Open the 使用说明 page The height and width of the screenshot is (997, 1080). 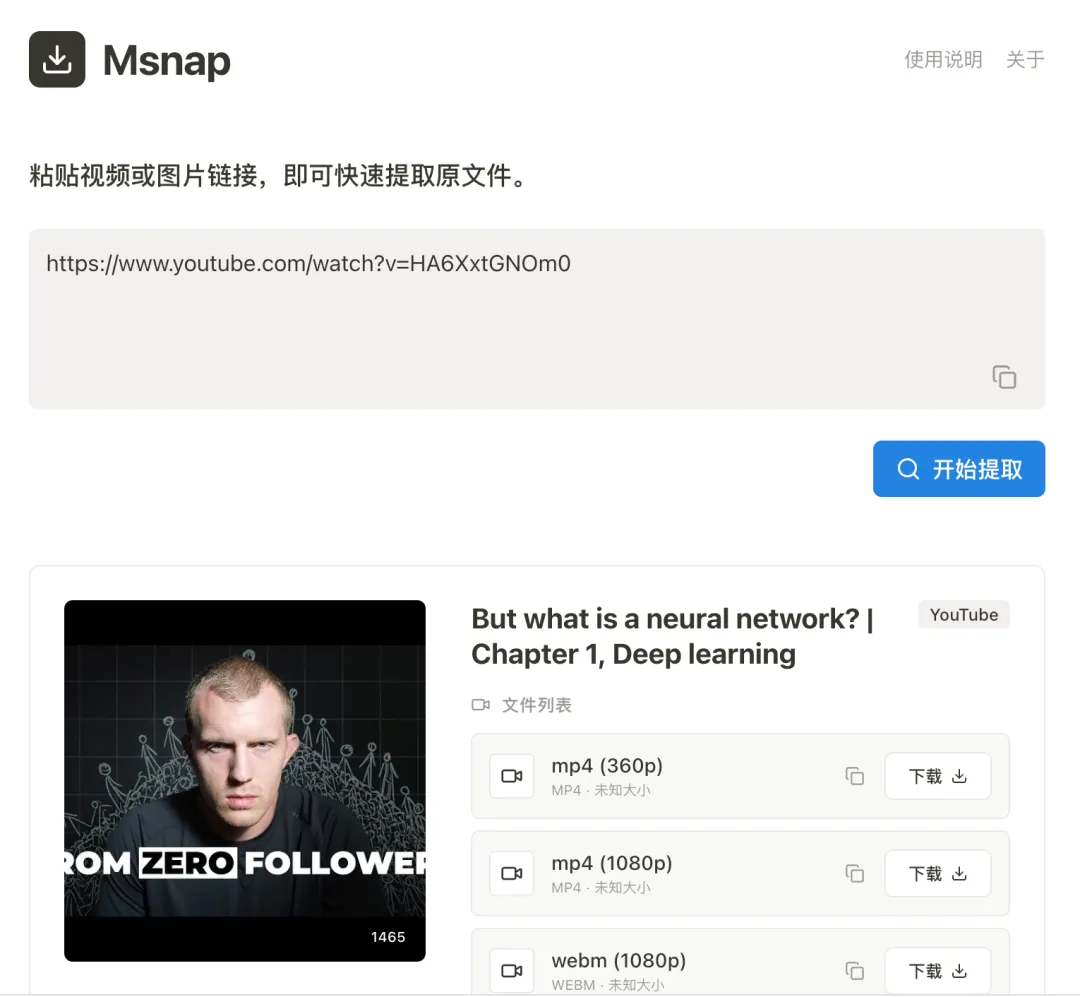943,59
